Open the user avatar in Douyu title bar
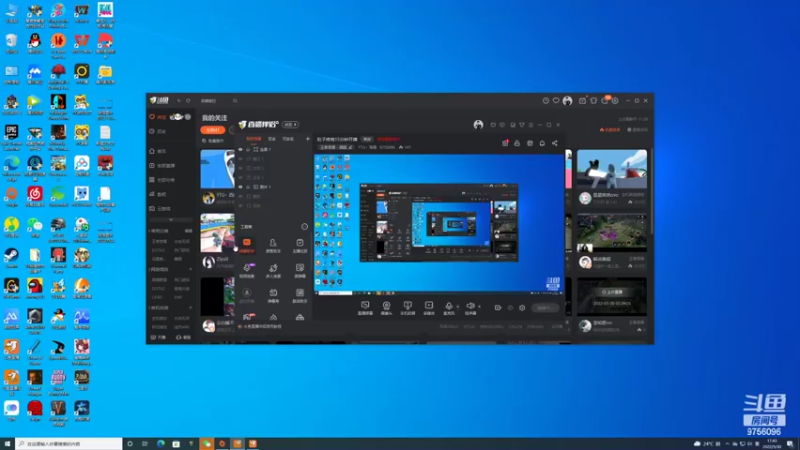The width and height of the screenshot is (800, 450). point(567,101)
